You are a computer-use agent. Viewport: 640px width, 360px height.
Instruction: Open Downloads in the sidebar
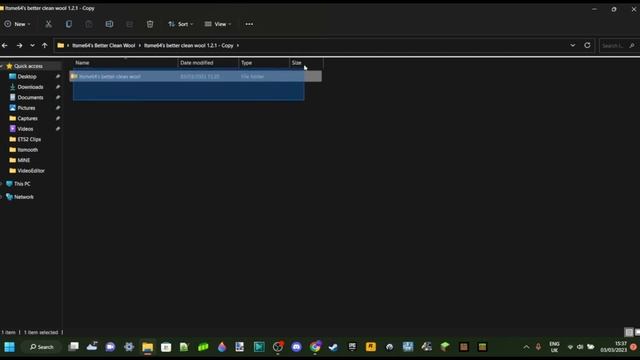tap(30, 87)
